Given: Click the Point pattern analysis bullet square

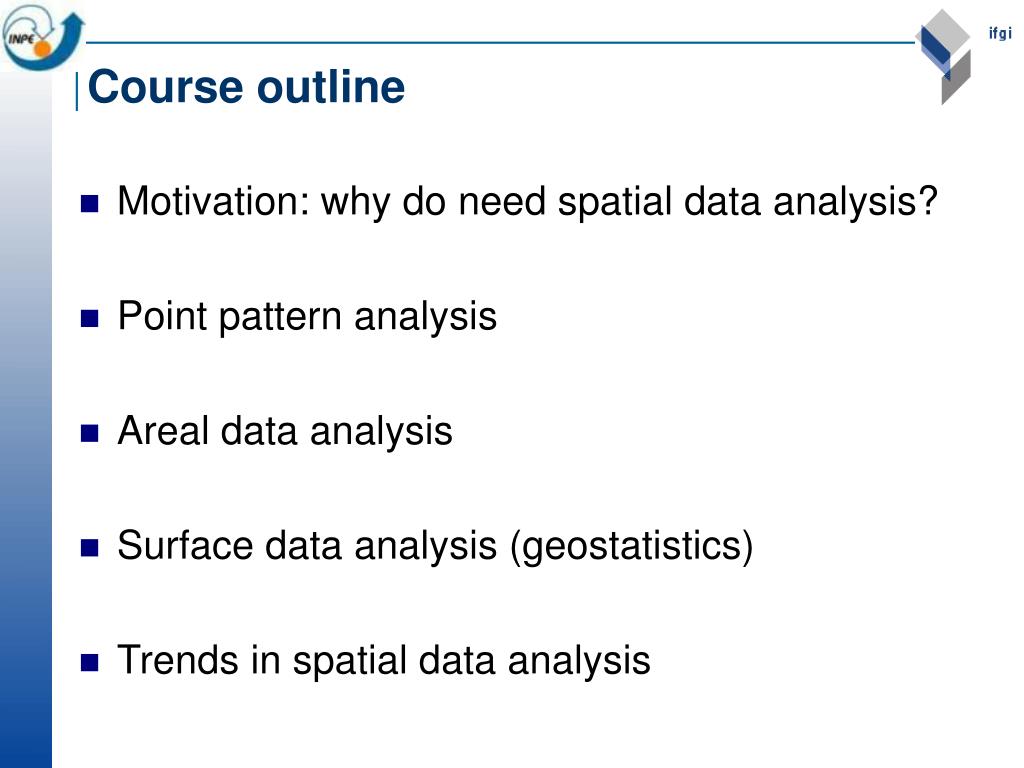Looking at the screenshot, I should (x=89, y=319).
